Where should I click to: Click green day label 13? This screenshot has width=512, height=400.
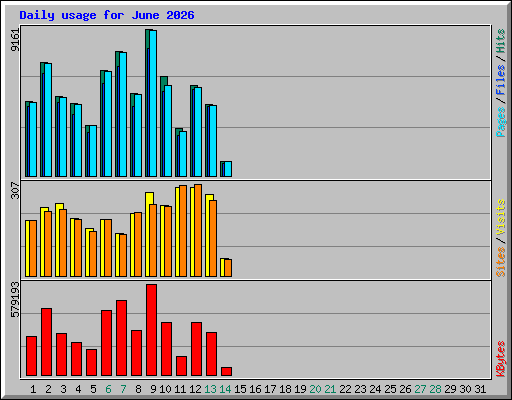[210, 389]
